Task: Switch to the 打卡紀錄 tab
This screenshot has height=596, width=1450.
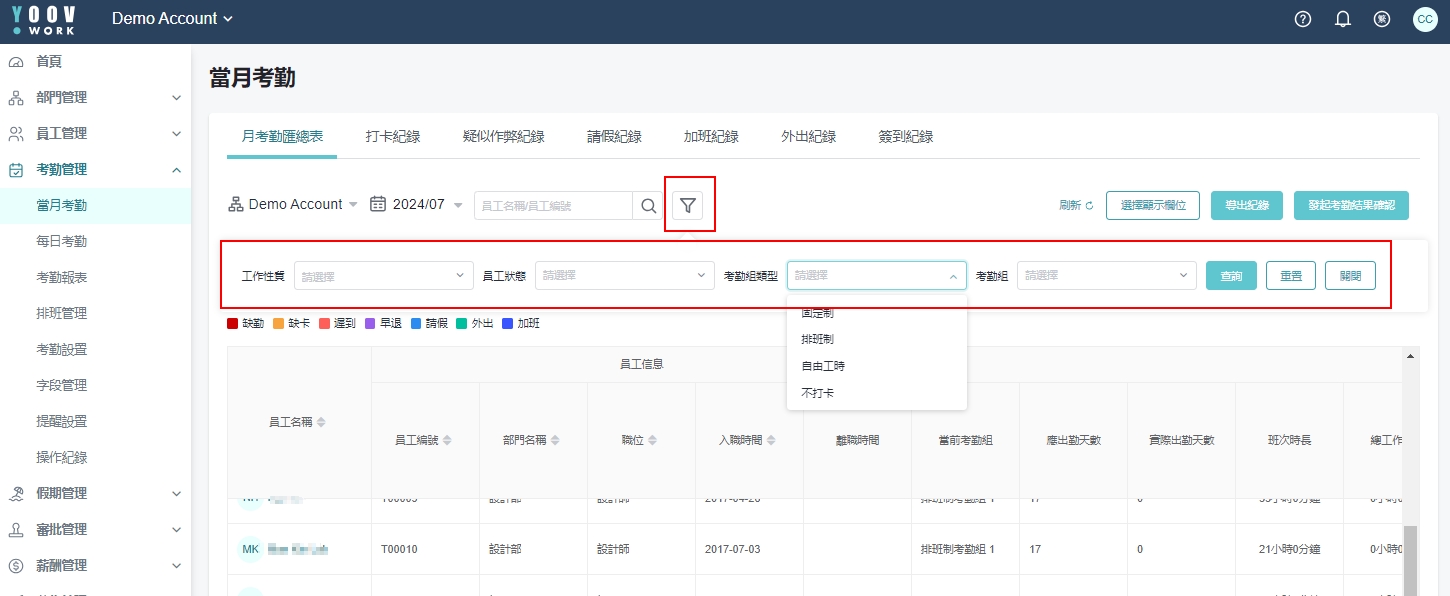Action: point(392,137)
